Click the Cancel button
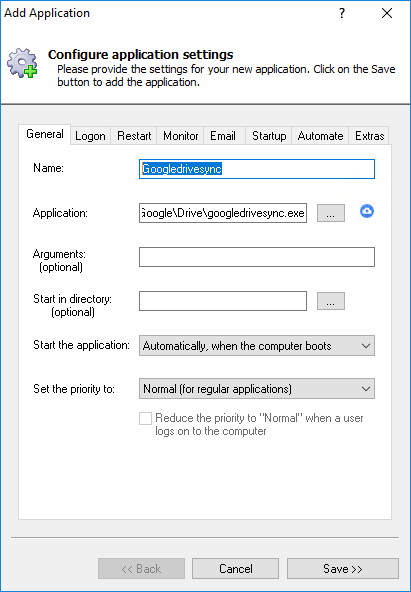 pos(236,569)
